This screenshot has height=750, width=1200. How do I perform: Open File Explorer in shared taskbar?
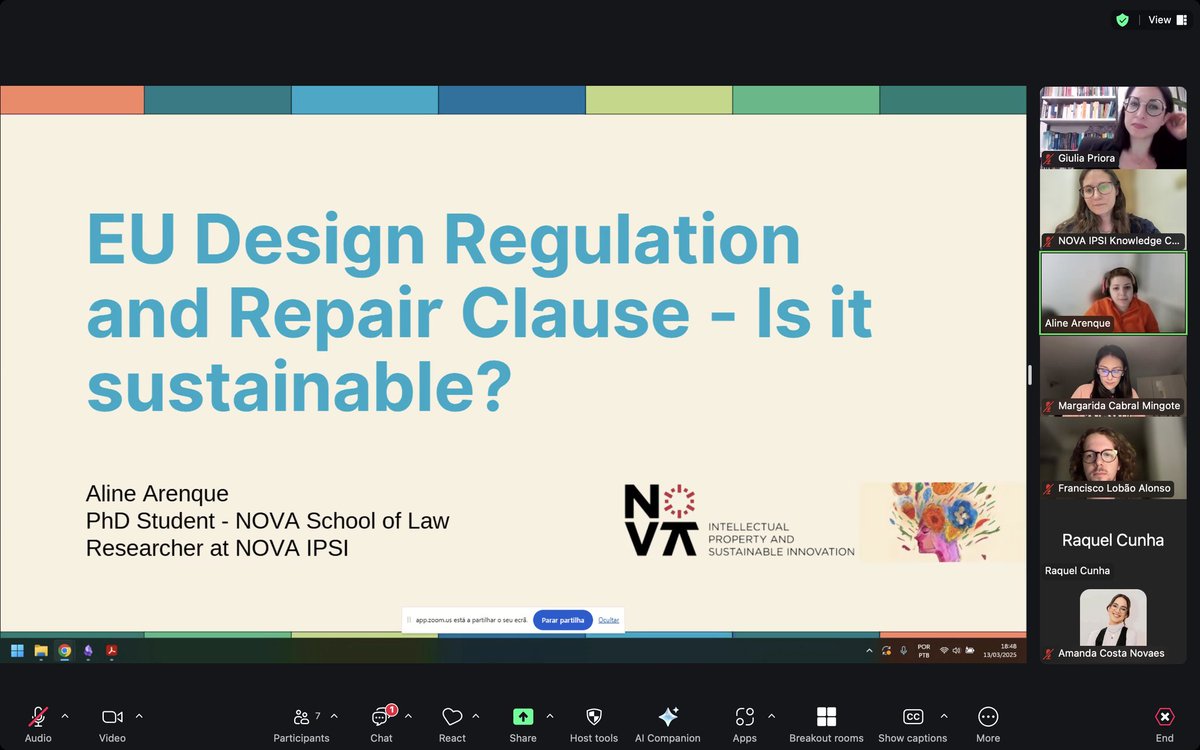click(x=41, y=650)
